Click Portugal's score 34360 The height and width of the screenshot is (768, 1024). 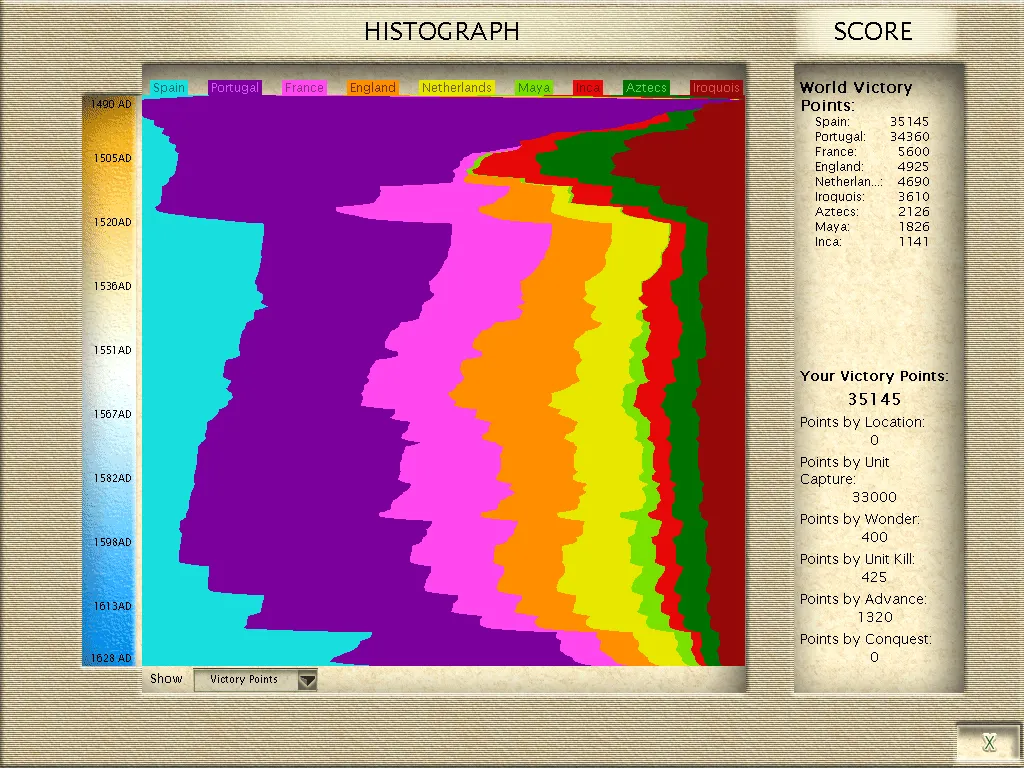tap(909, 136)
